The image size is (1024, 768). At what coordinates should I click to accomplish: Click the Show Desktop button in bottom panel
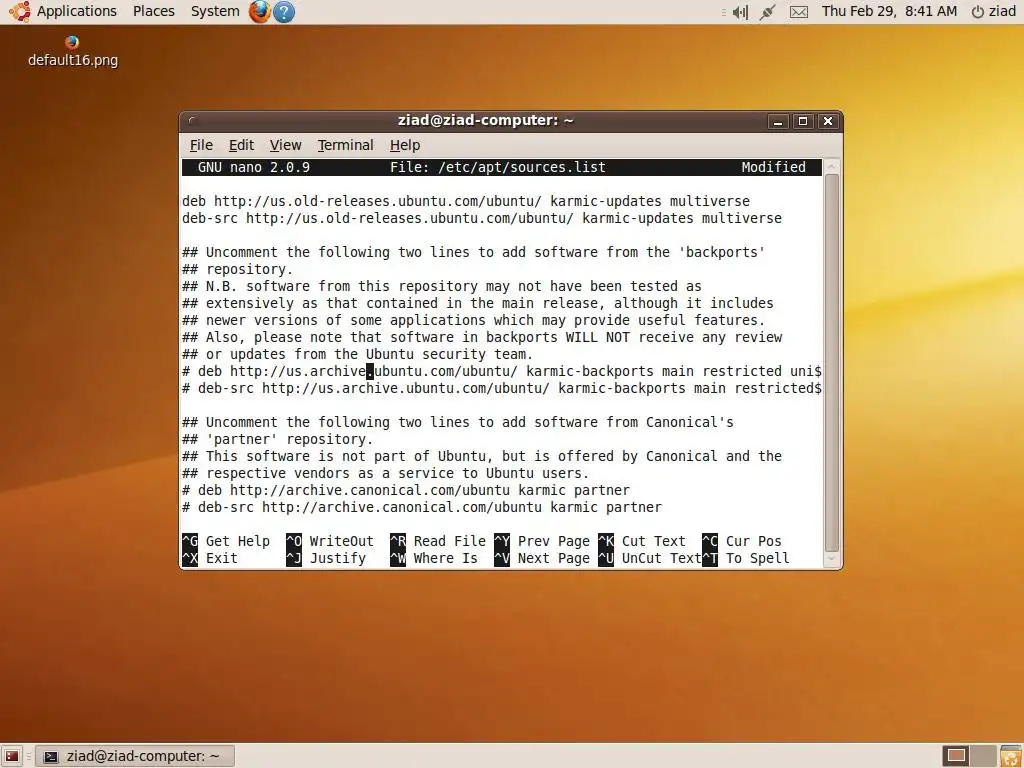pos(12,756)
